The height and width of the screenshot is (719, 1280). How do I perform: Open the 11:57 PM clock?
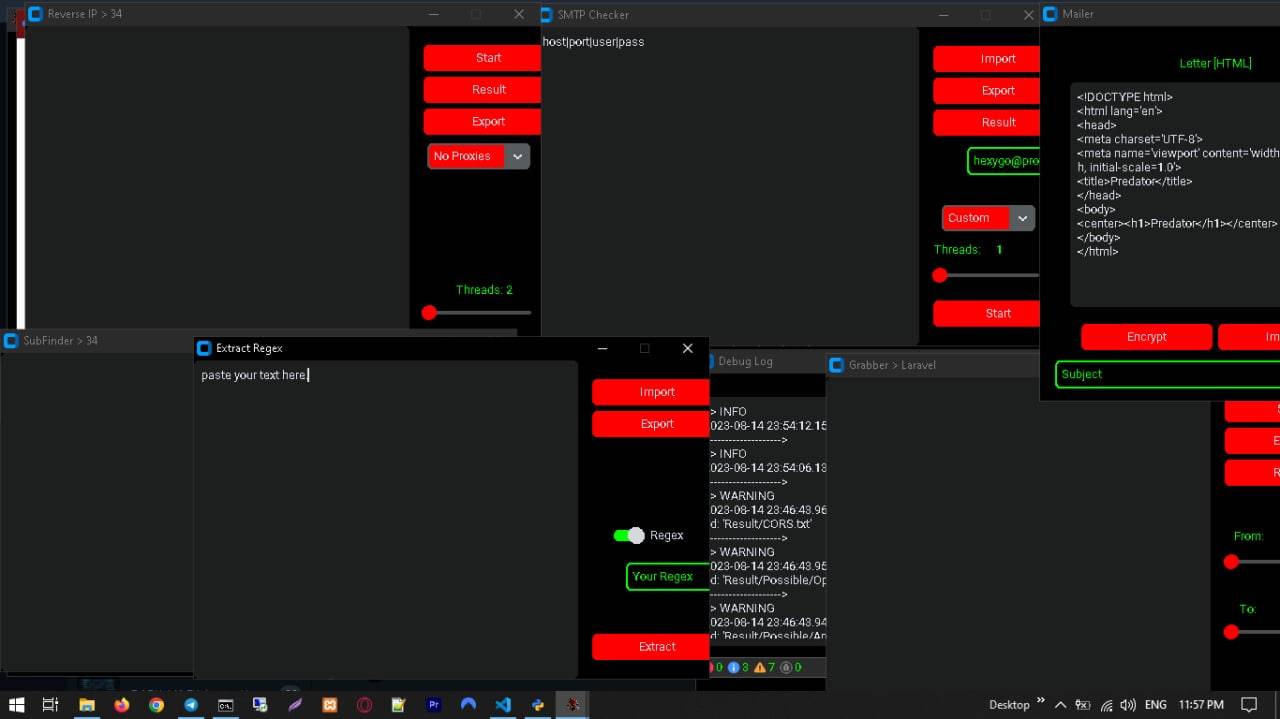tap(1201, 705)
